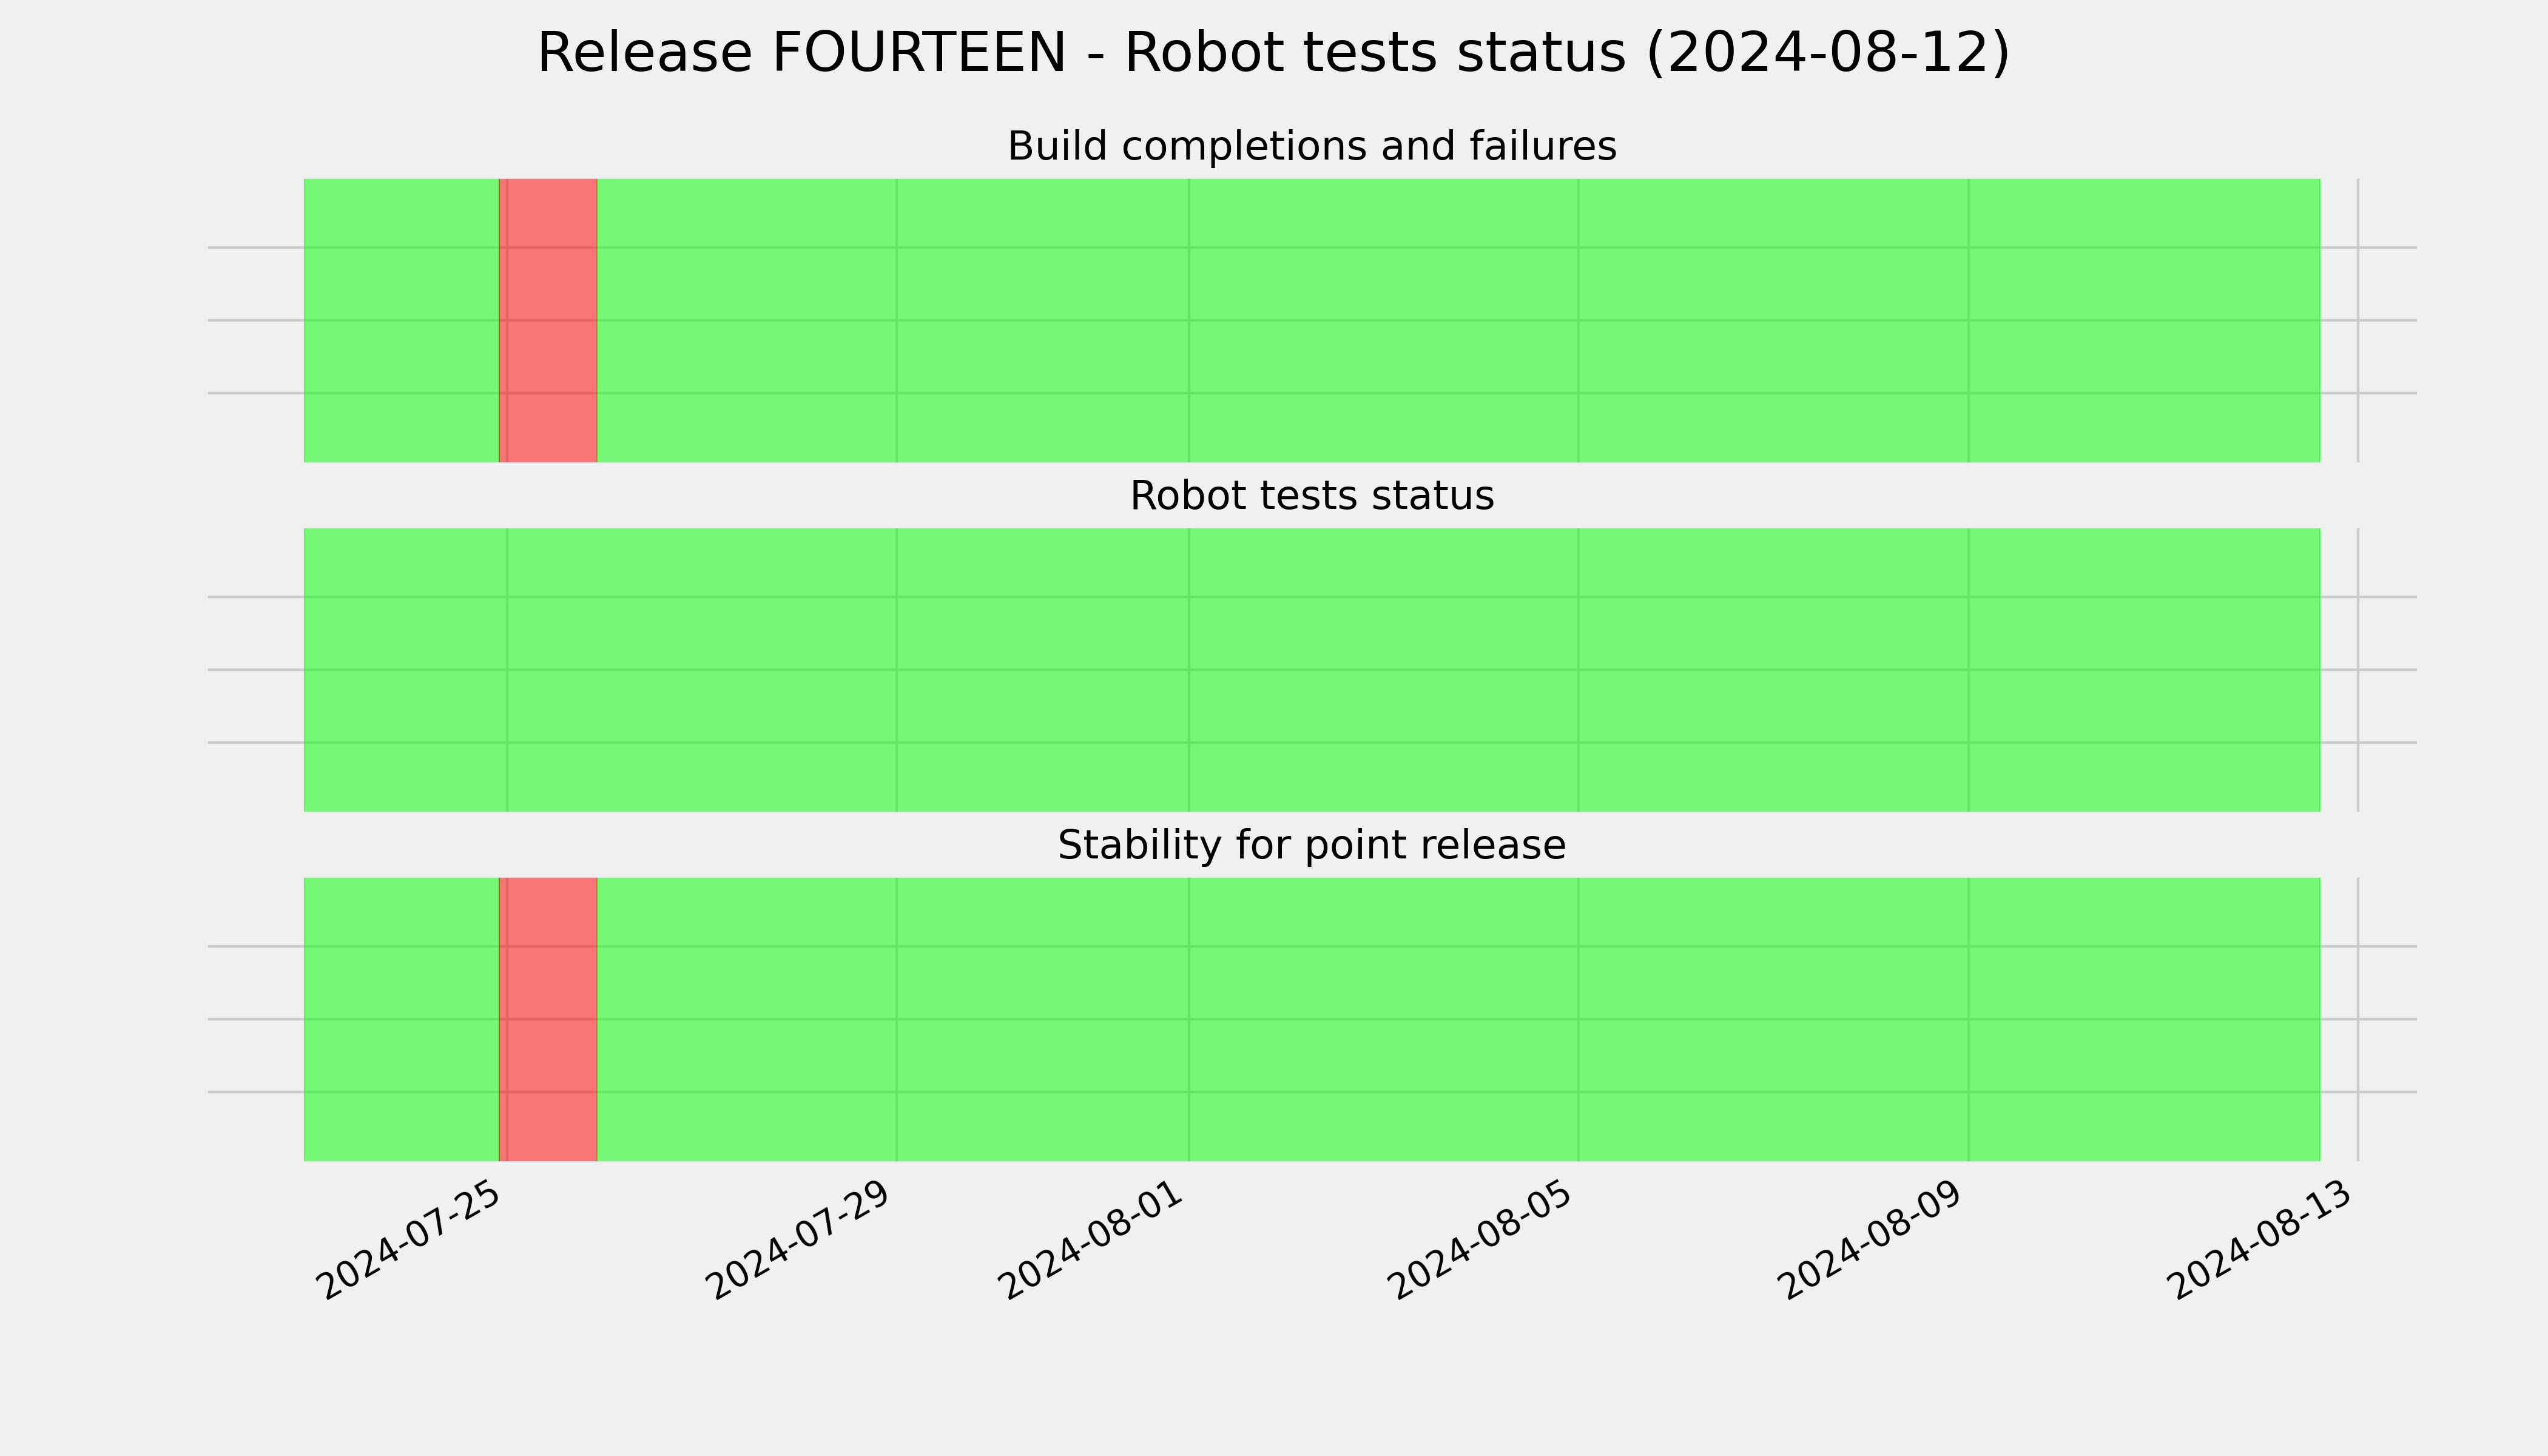Image resolution: width=2548 pixels, height=1456 pixels.
Task: Select the Robot tests status subplot title
Action: click(x=1312, y=496)
